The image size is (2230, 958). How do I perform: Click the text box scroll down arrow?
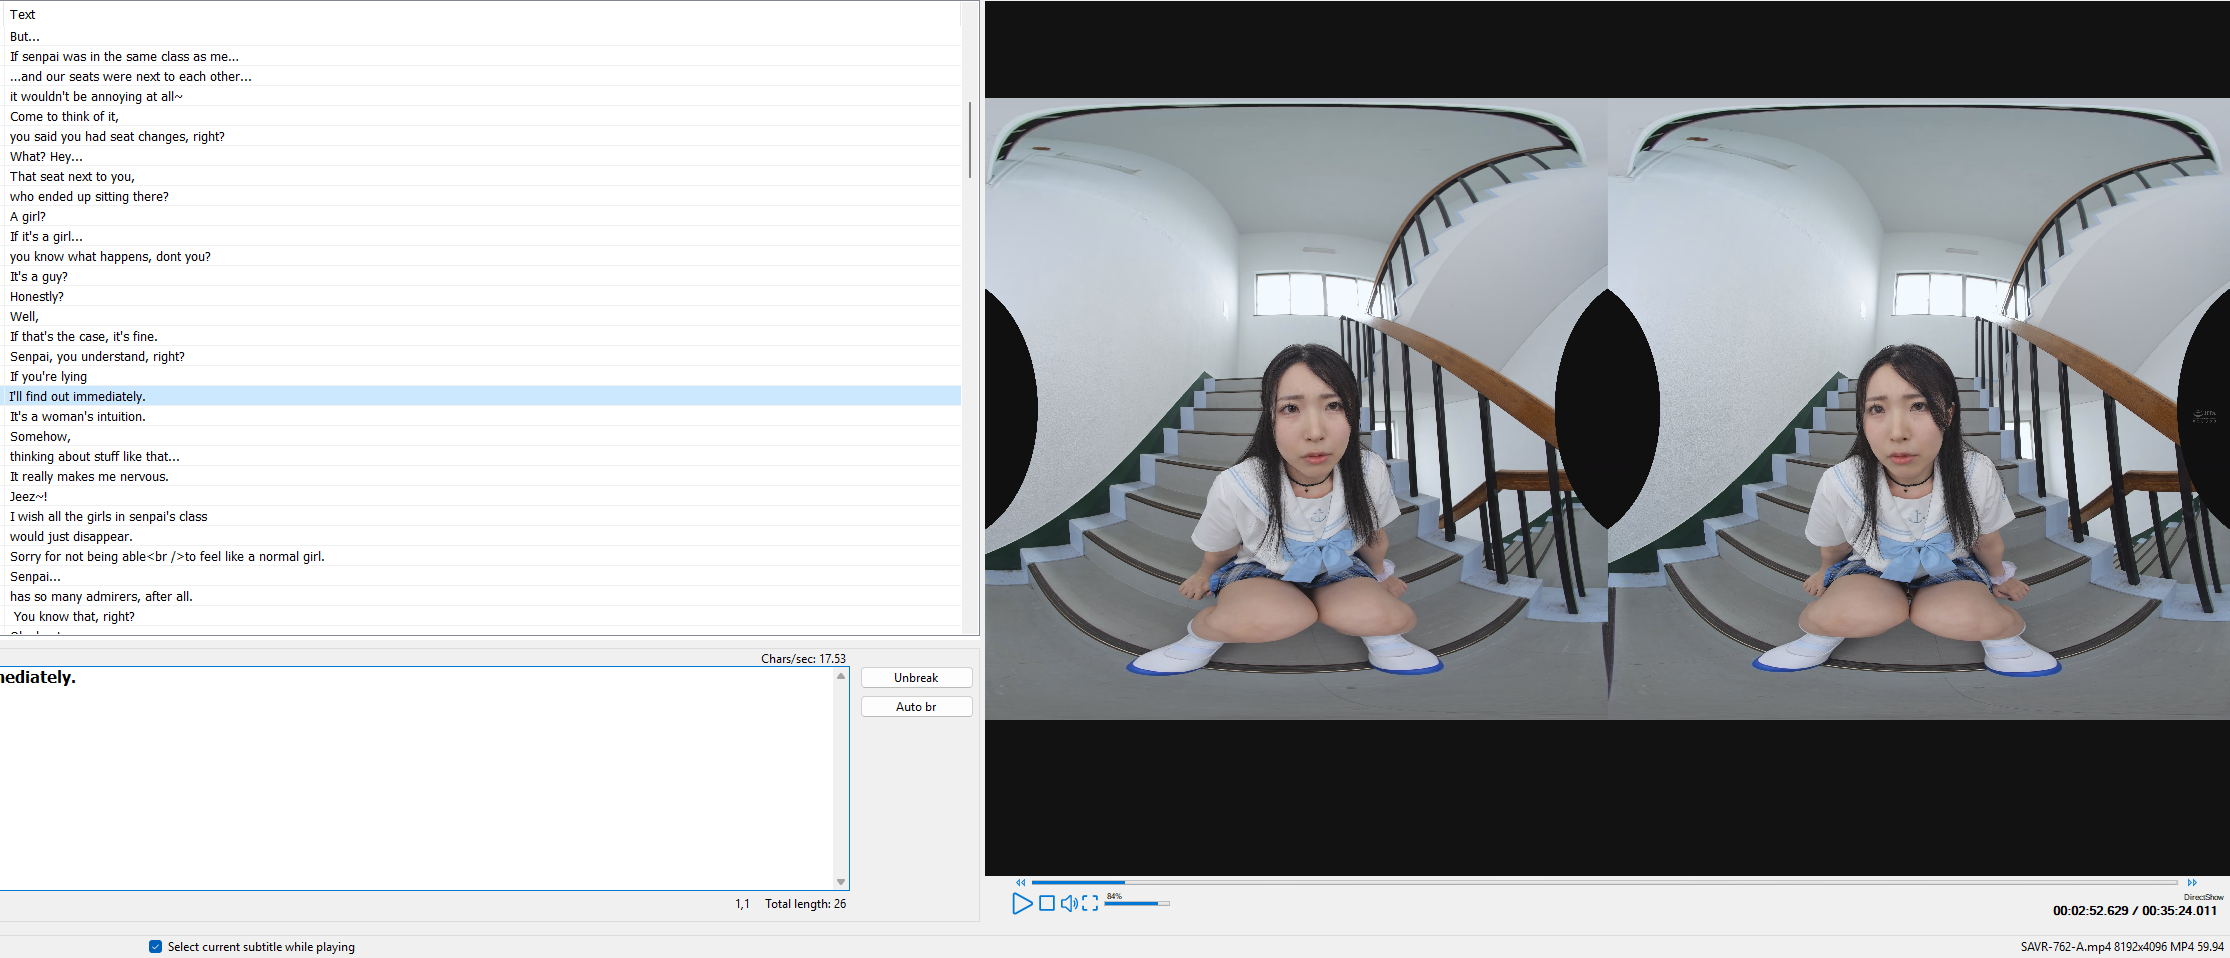(841, 882)
